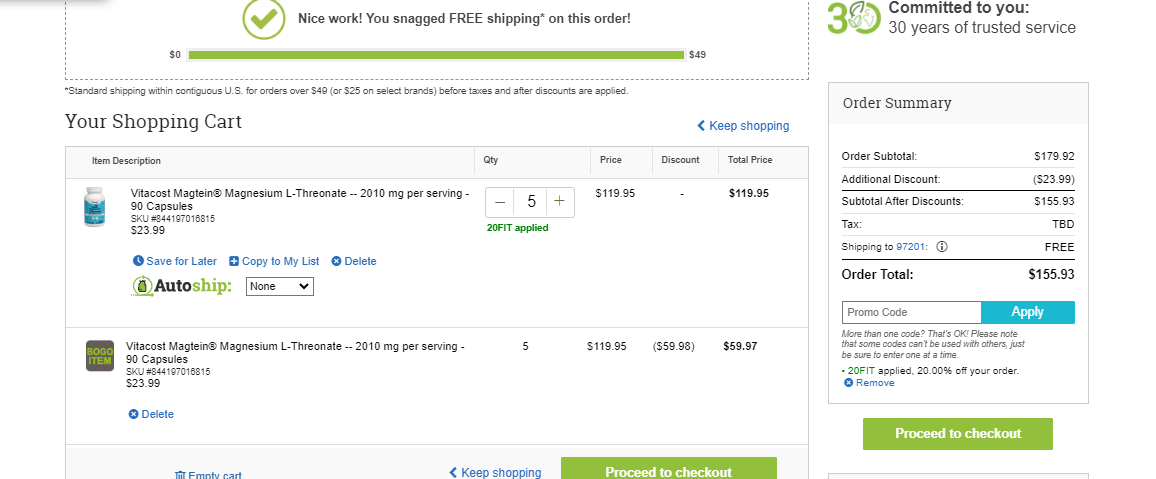Decrease quantity with the minus button
This screenshot has width=1156, height=479.
[501, 201]
